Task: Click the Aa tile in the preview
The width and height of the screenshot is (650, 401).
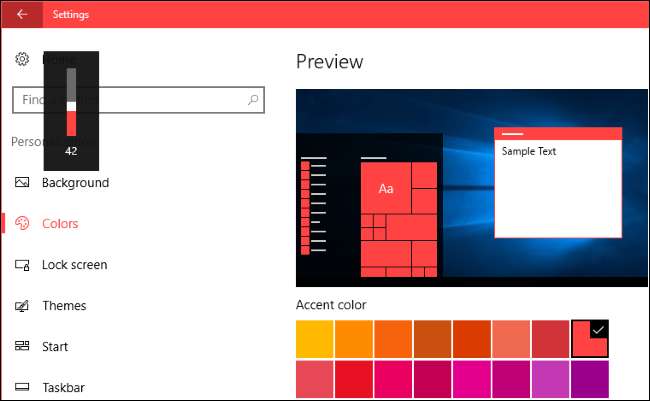Action: [386, 188]
